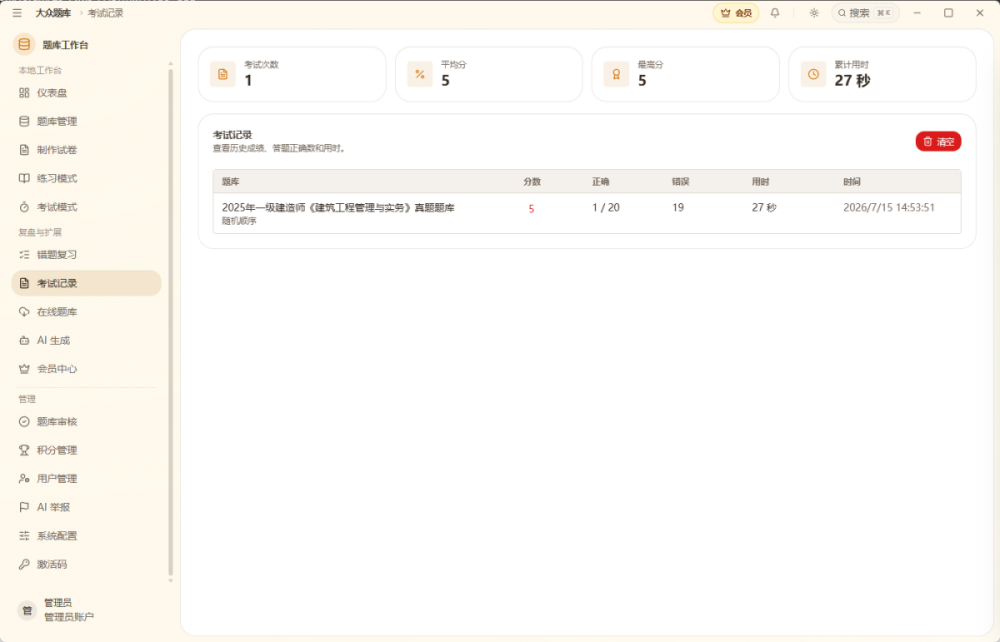Open the AI 举报 label in sidebar
This screenshot has height=642, width=1000.
click(54, 507)
